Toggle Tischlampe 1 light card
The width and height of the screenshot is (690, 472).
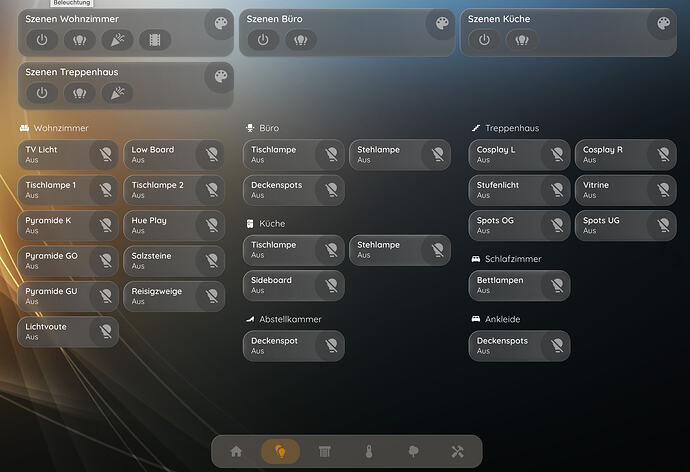(68, 190)
